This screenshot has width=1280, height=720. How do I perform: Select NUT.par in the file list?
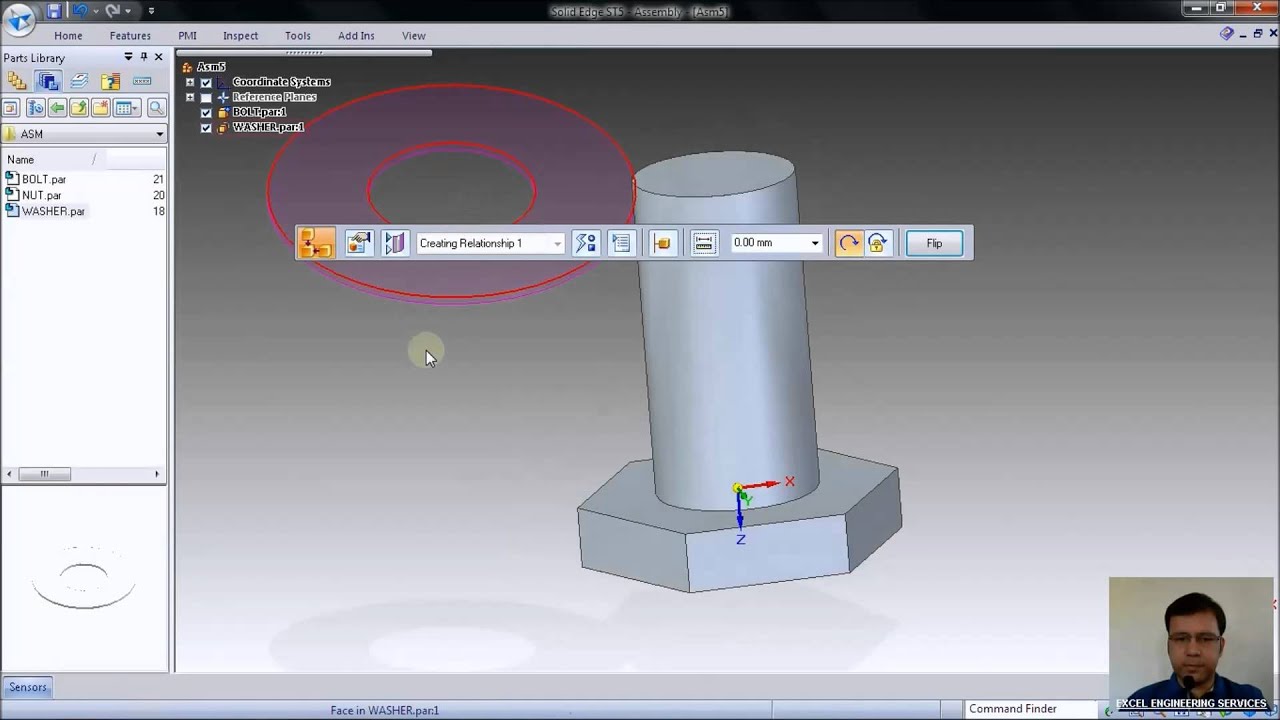pos(42,195)
